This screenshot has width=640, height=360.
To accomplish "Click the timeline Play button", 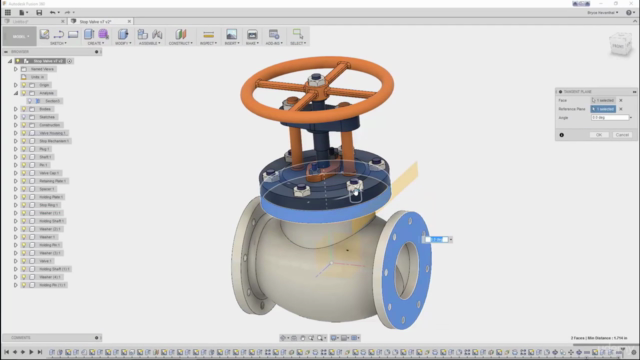I will (31, 352).
